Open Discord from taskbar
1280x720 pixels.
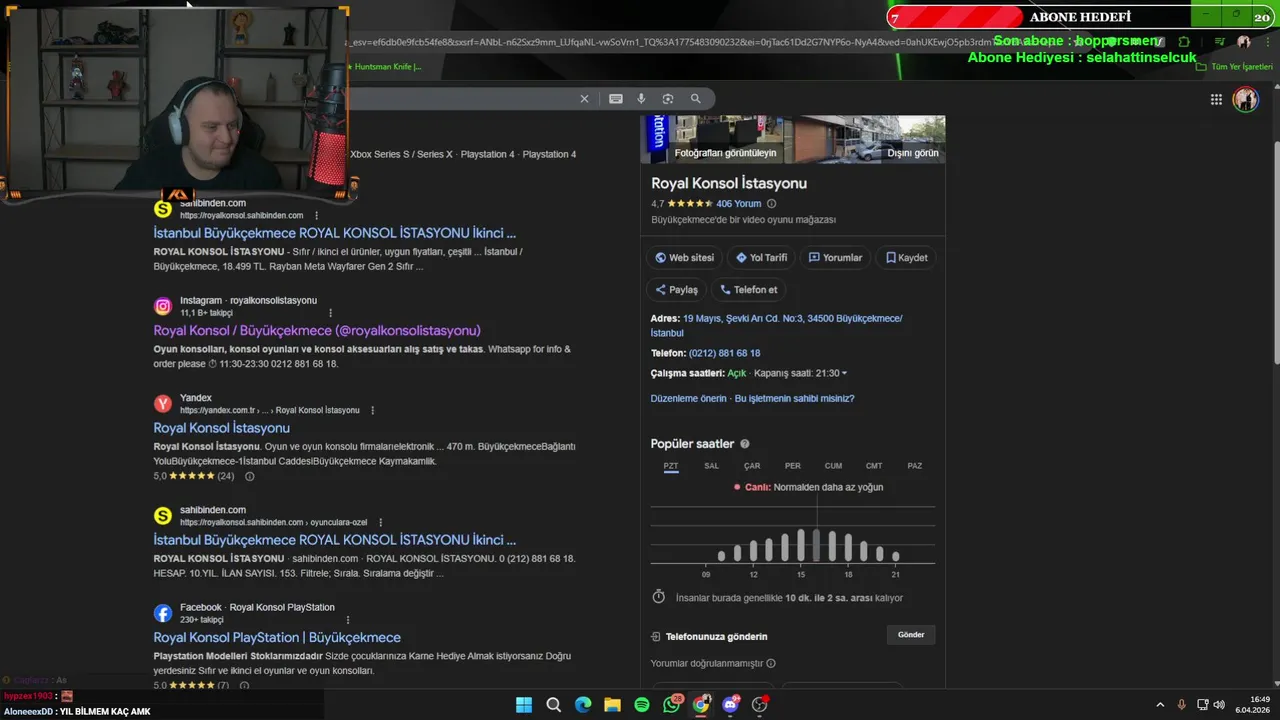pos(730,705)
